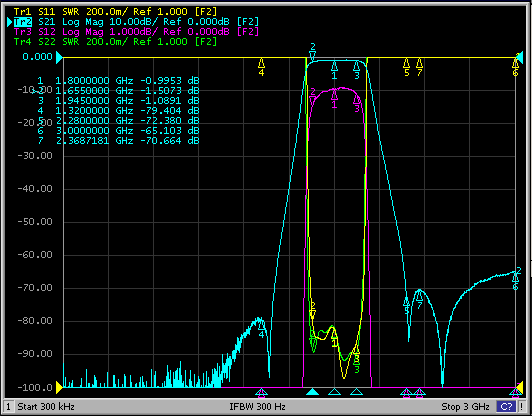Click the cyan reference level arrow at 0.000
Screen dimensions: 532x416
click(59, 57)
